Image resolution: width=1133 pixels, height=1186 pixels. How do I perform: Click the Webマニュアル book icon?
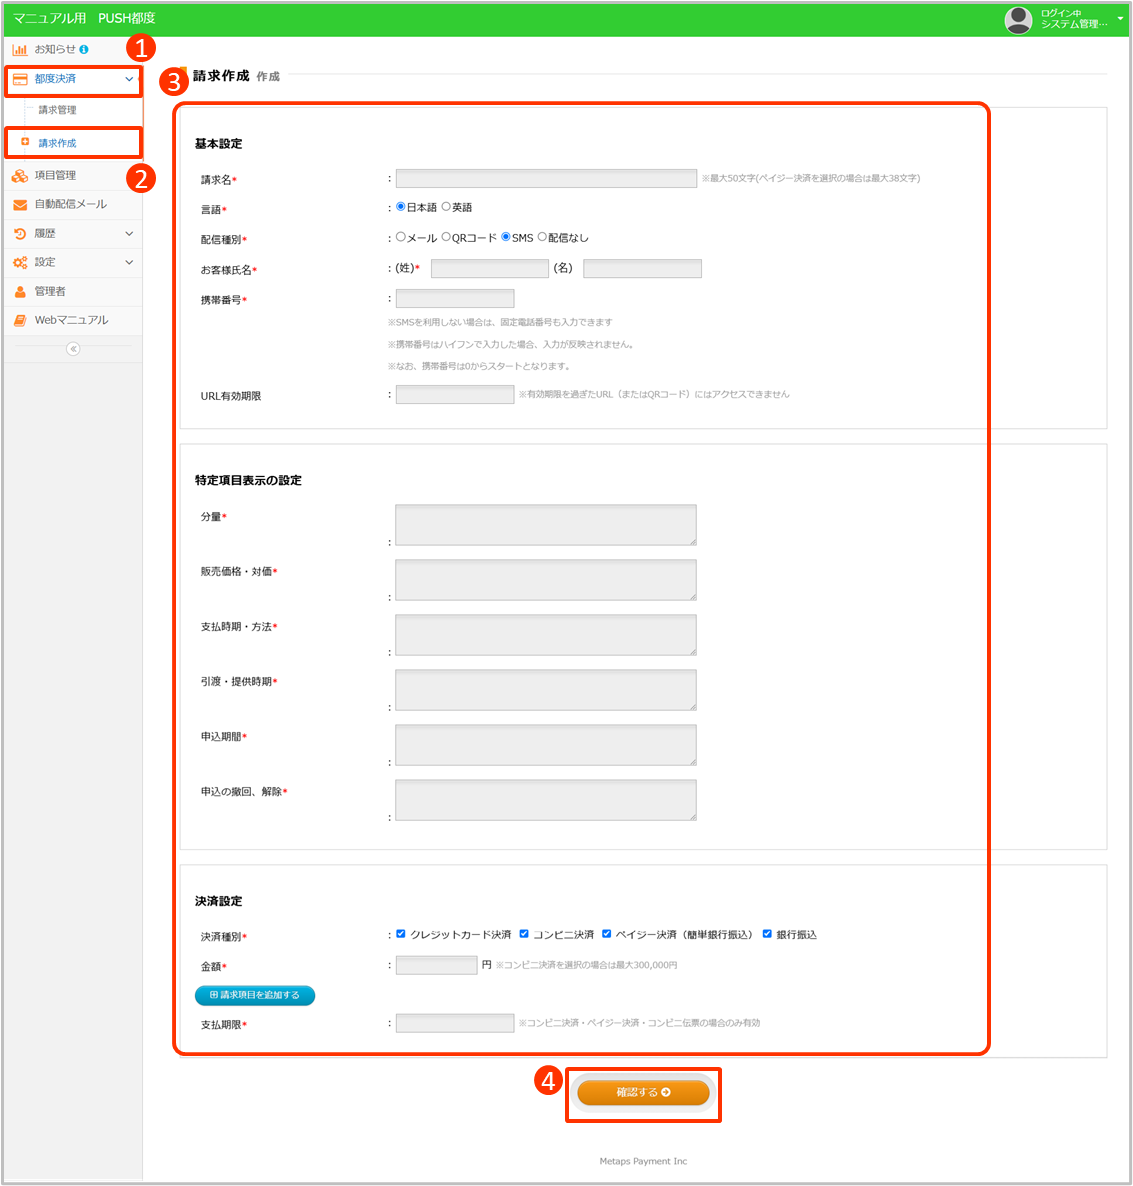click(x=20, y=321)
